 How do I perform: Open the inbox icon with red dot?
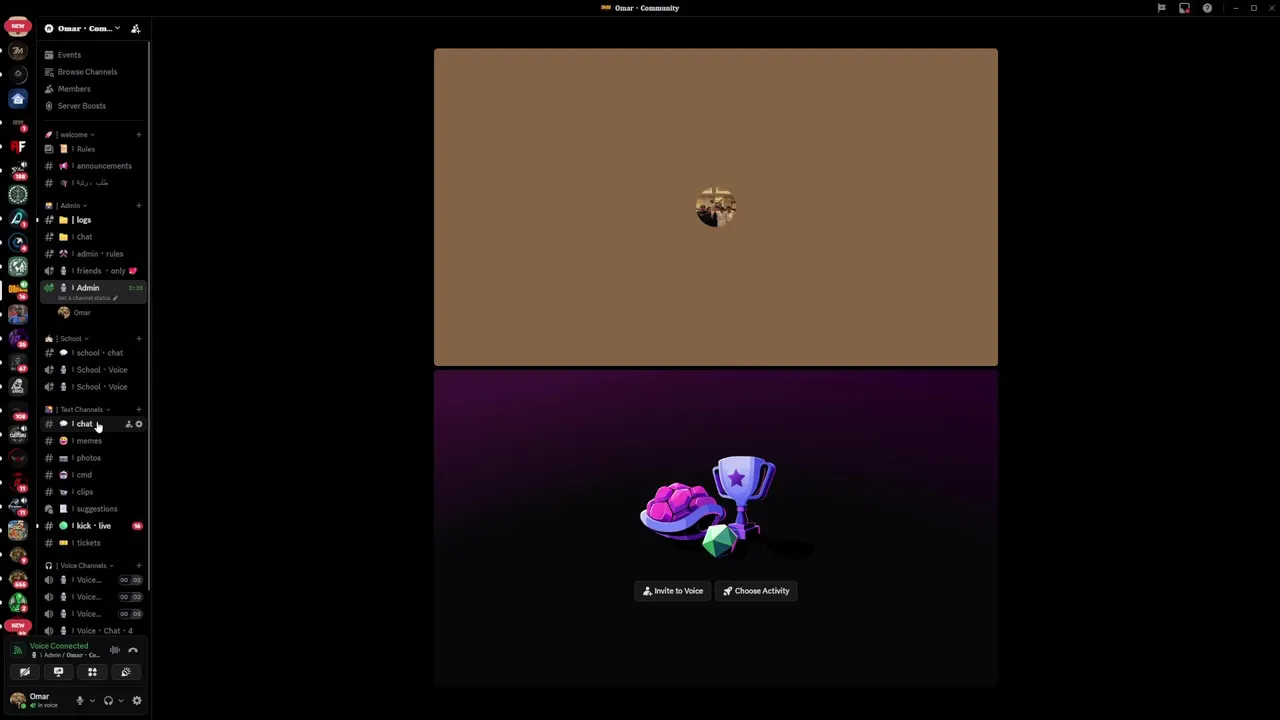pos(1184,8)
